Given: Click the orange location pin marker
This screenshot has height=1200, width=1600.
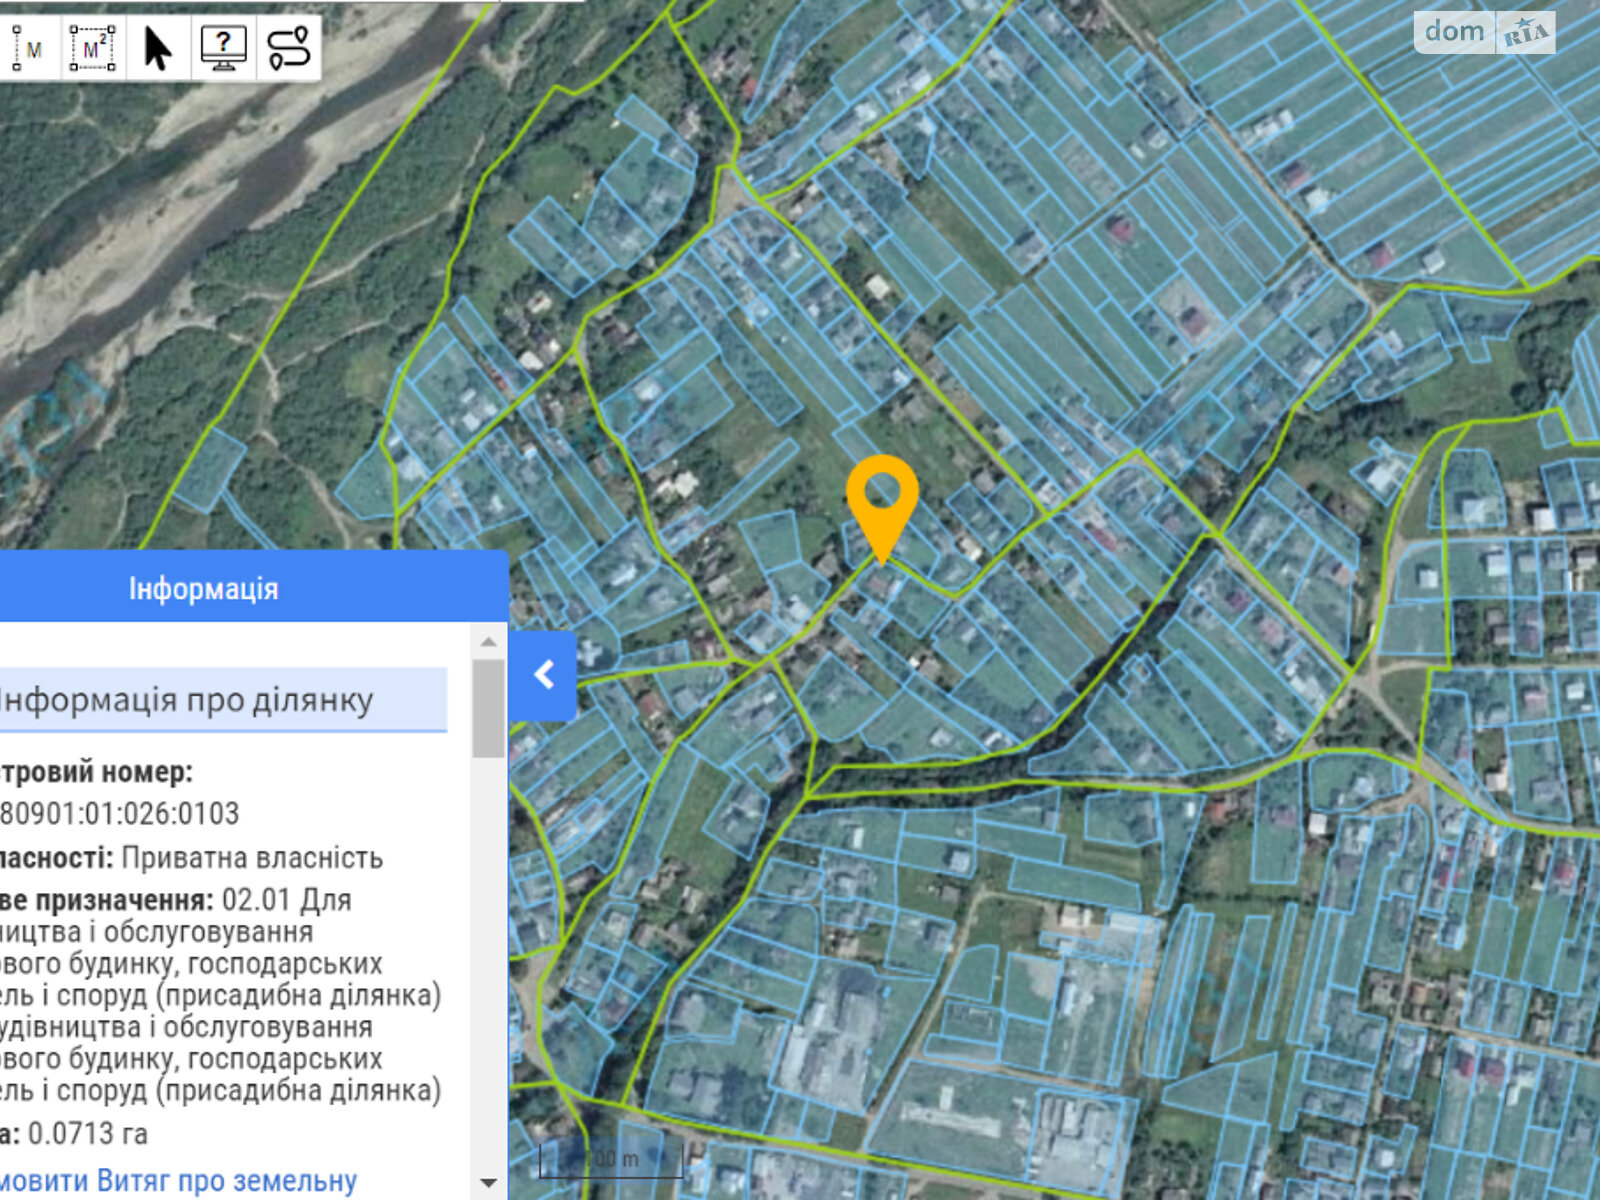Looking at the screenshot, I should click(882, 500).
